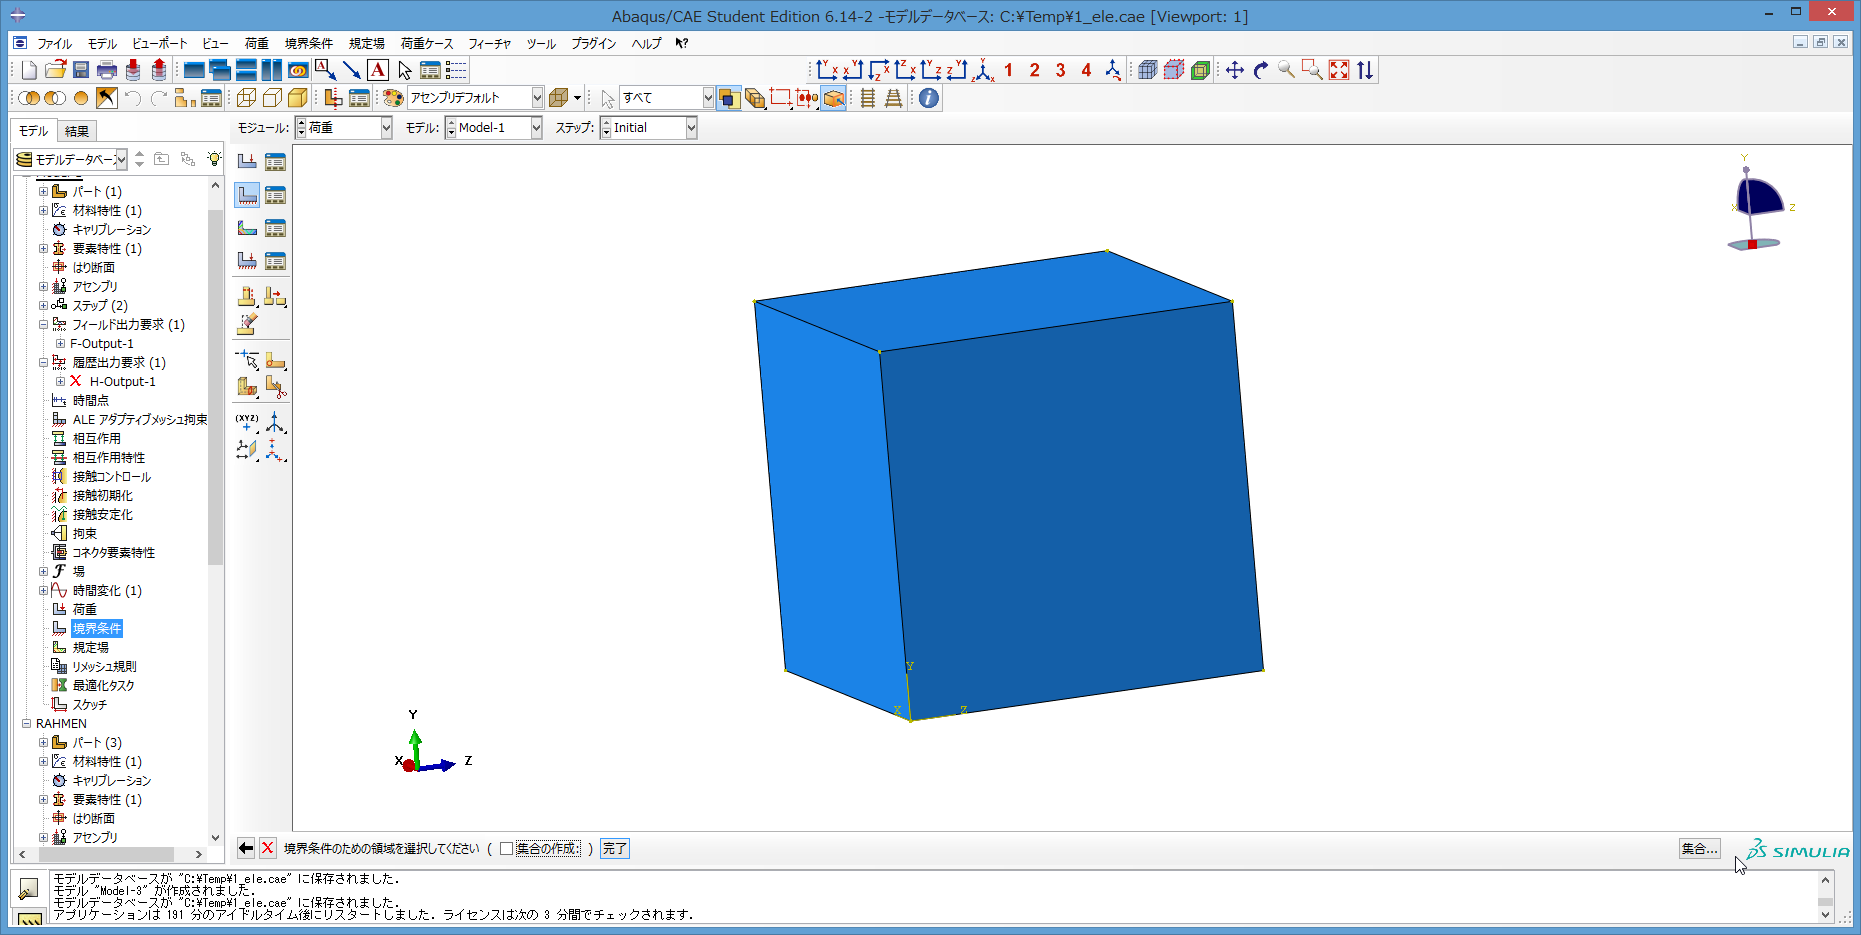
Task: Select the 荷重 tree item
Action: coord(85,610)
